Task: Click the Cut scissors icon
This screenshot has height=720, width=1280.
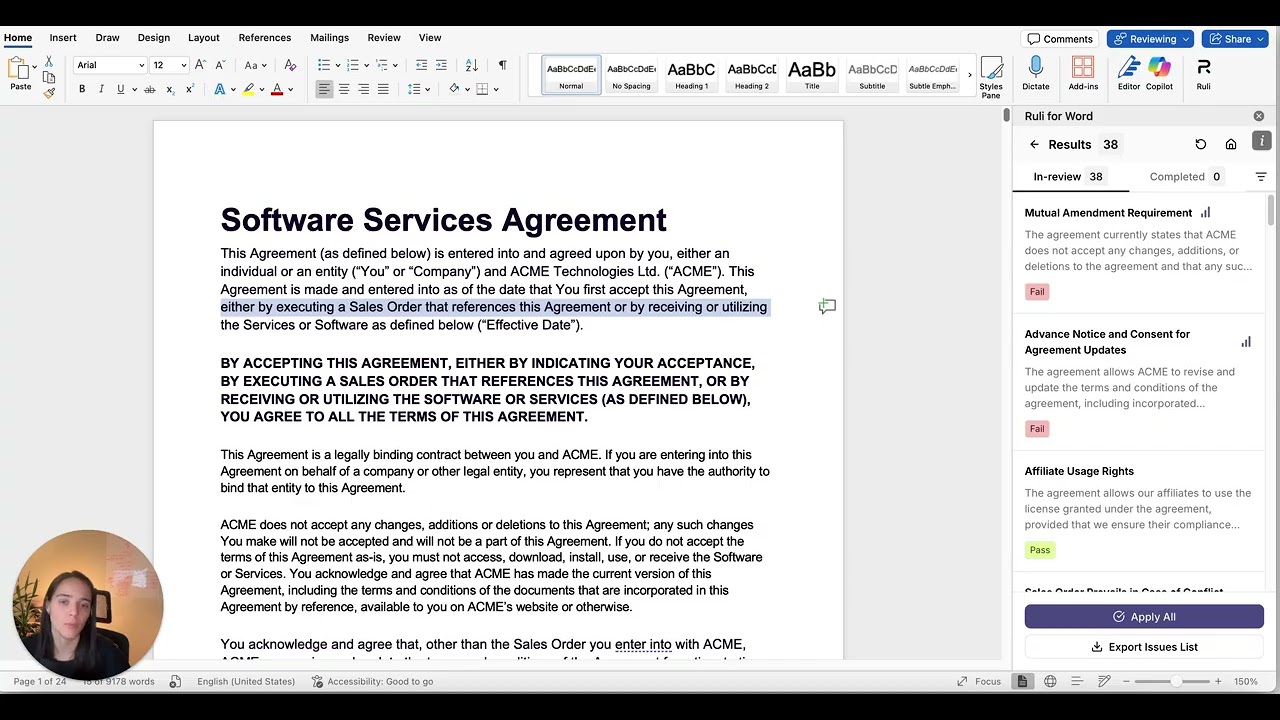Action: tap(48, 62)
